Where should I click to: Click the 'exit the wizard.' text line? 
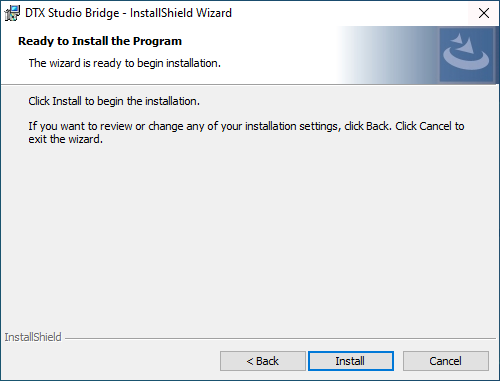coord(65,139)
